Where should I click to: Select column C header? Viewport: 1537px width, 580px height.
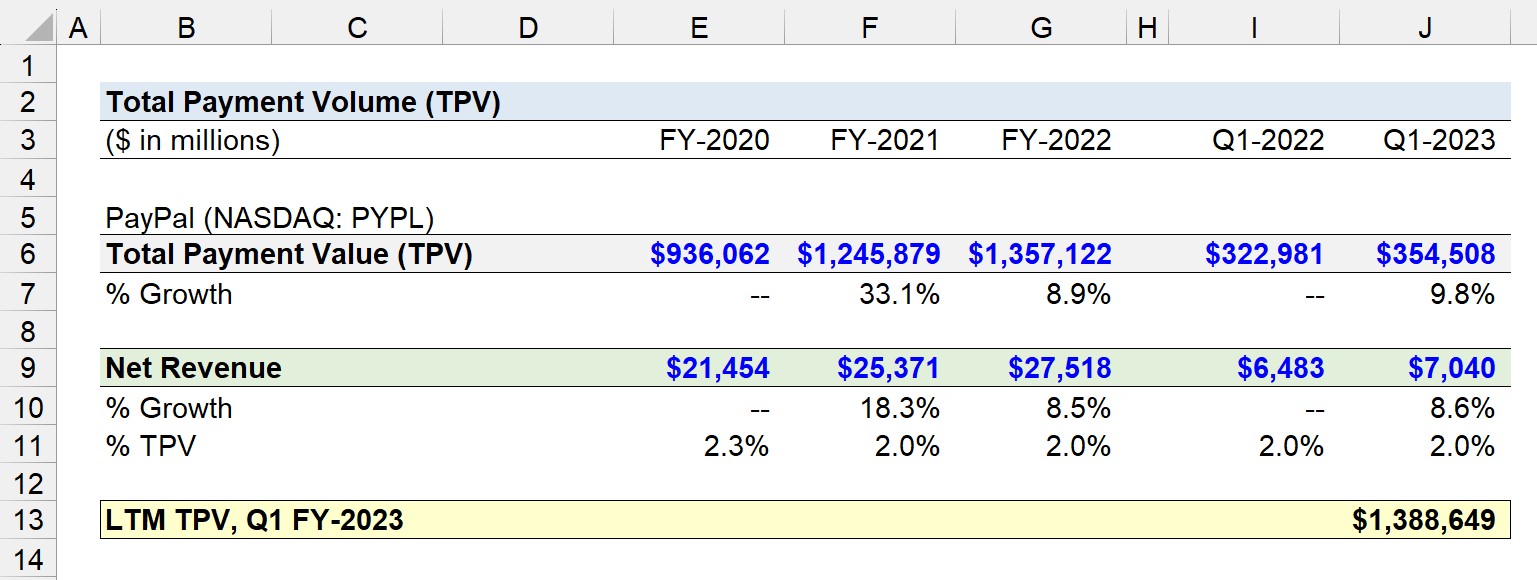pos(357,29)
